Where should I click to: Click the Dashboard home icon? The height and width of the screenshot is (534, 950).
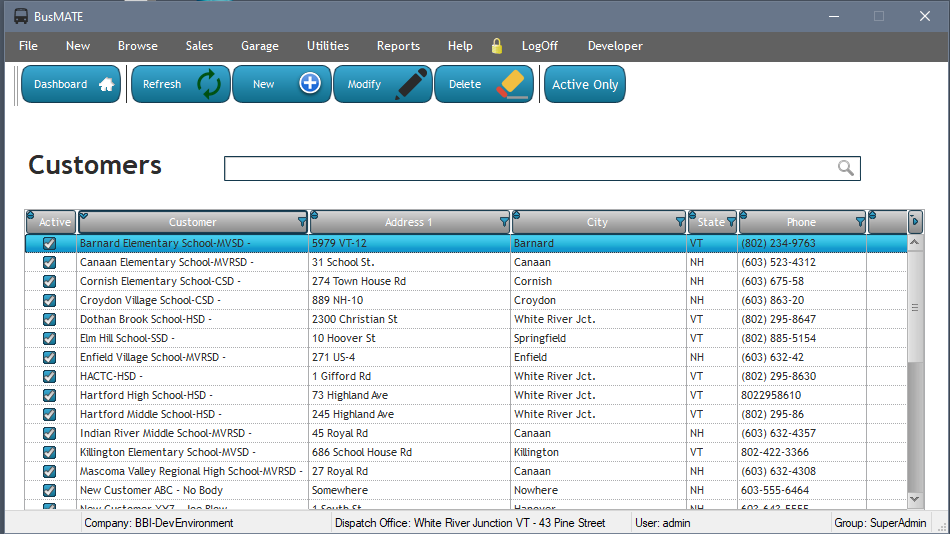click(107, 85)
